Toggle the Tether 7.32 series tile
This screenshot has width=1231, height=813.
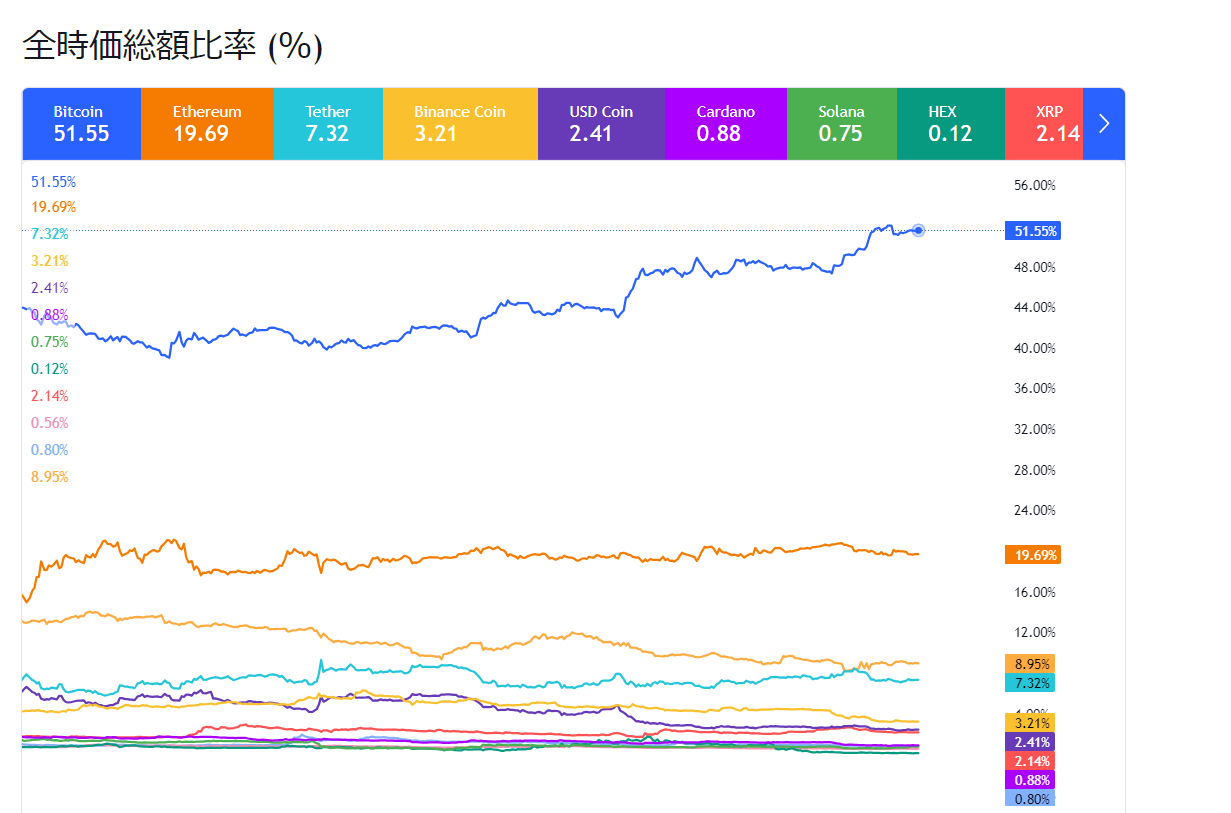pos(328,123)
